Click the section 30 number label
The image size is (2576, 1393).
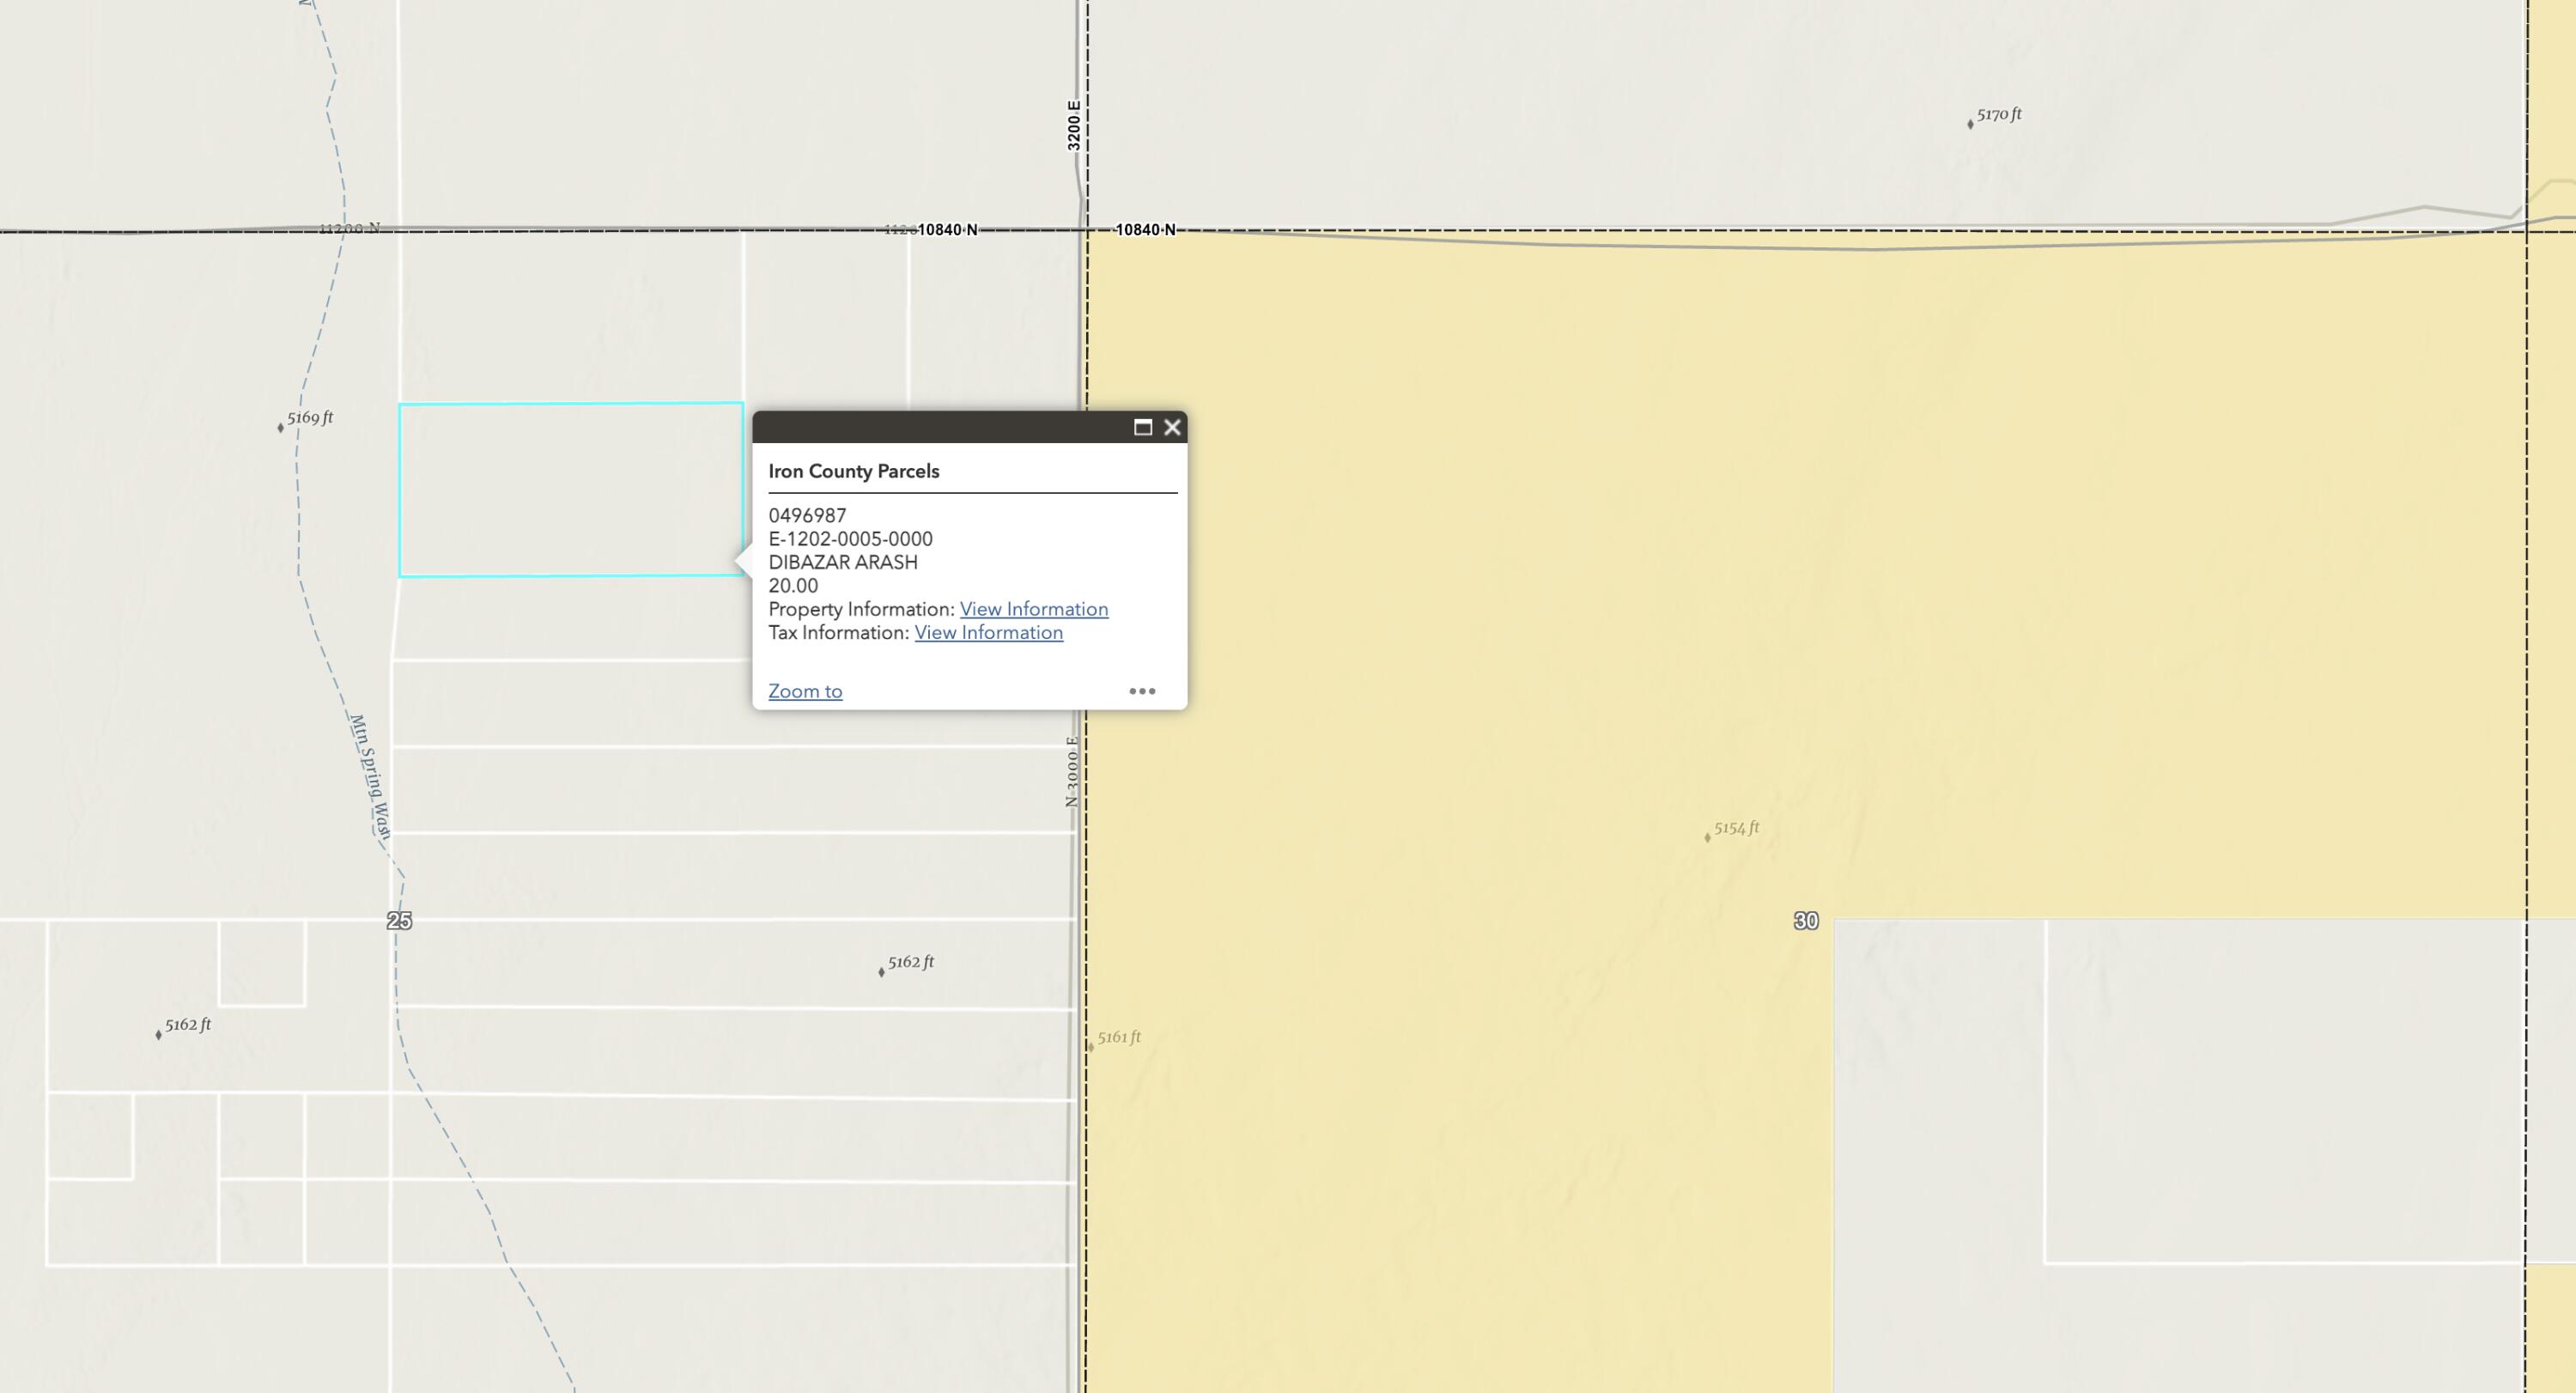[1806, 921]
